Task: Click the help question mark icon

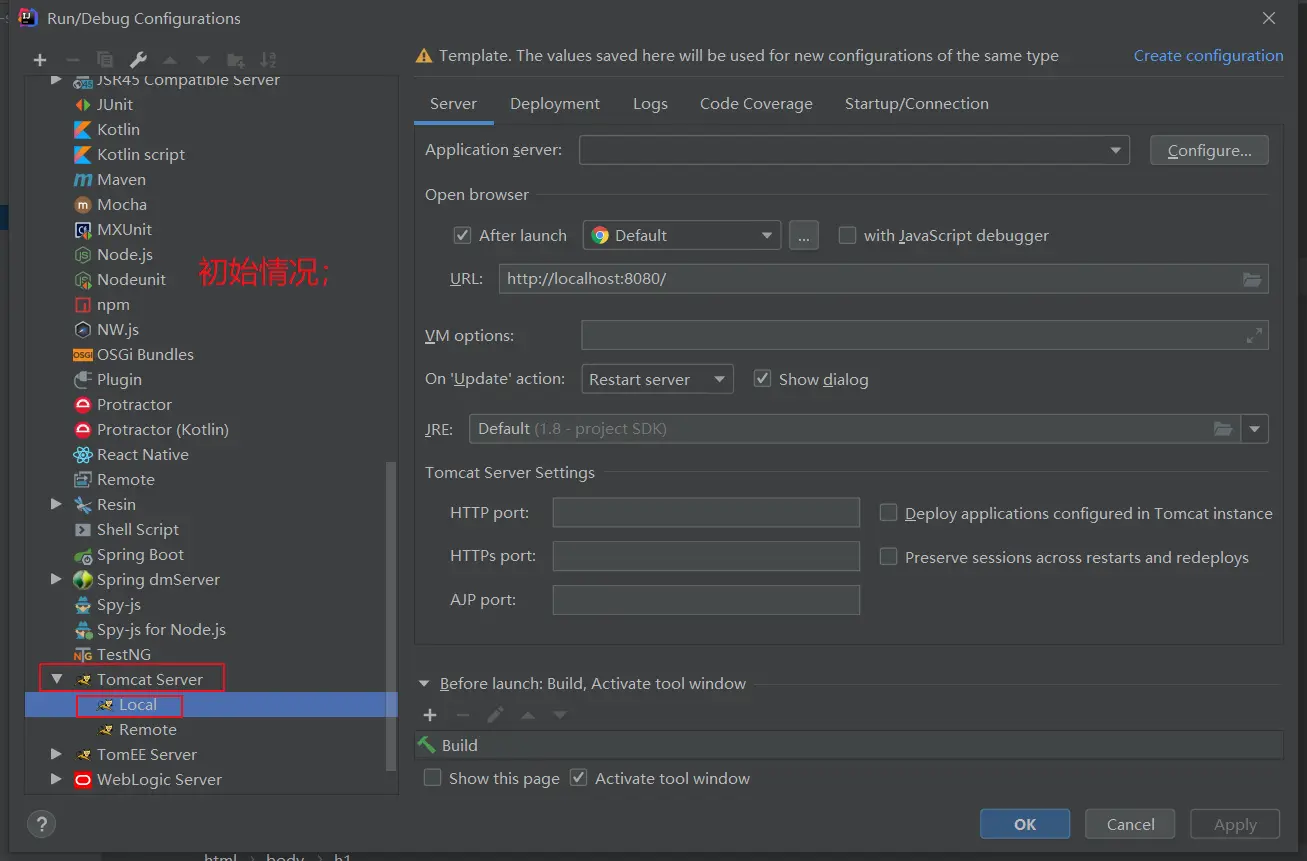Action: point(40,824)
